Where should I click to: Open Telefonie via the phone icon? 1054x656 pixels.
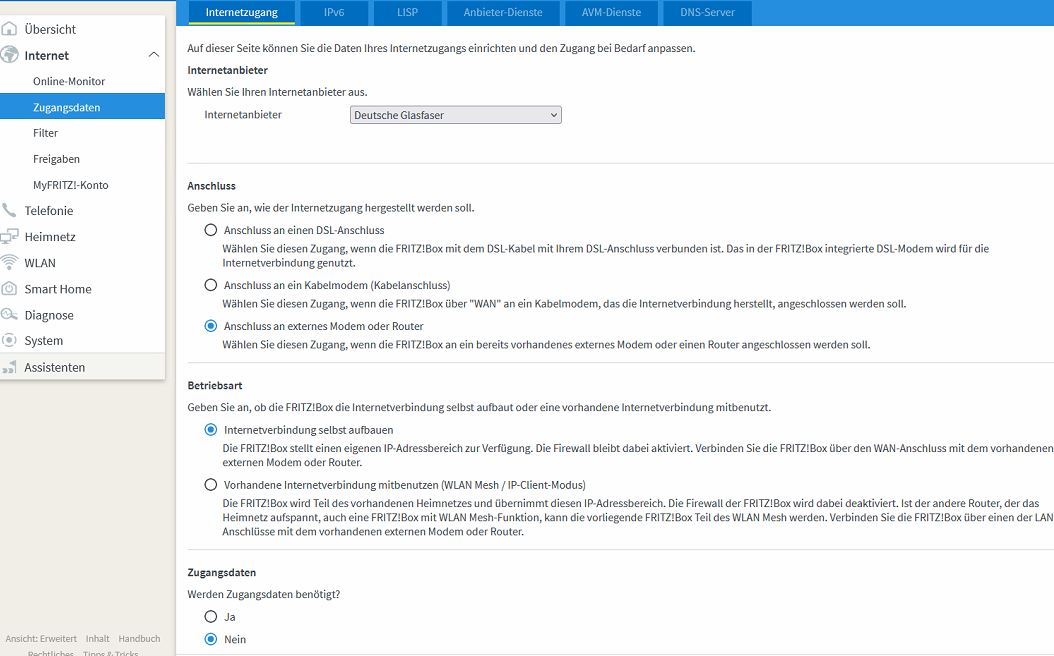[9, 210]
